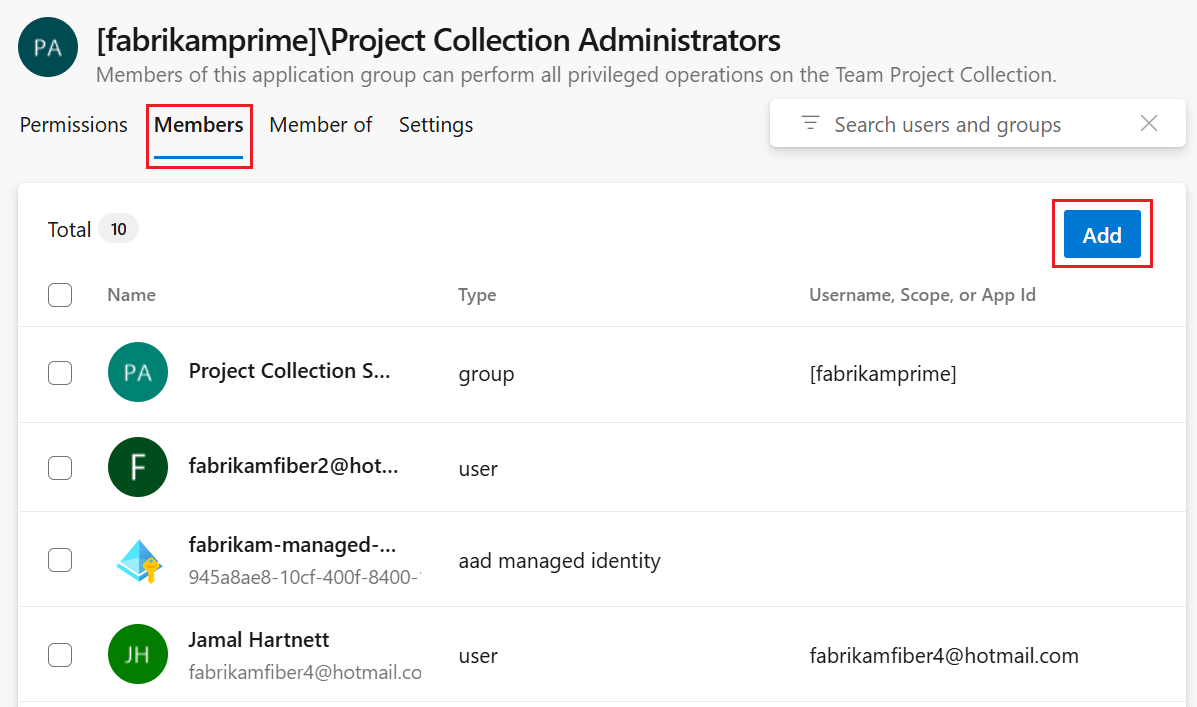
Task: Click the filter icon in the search box
Action: [810, 123]
